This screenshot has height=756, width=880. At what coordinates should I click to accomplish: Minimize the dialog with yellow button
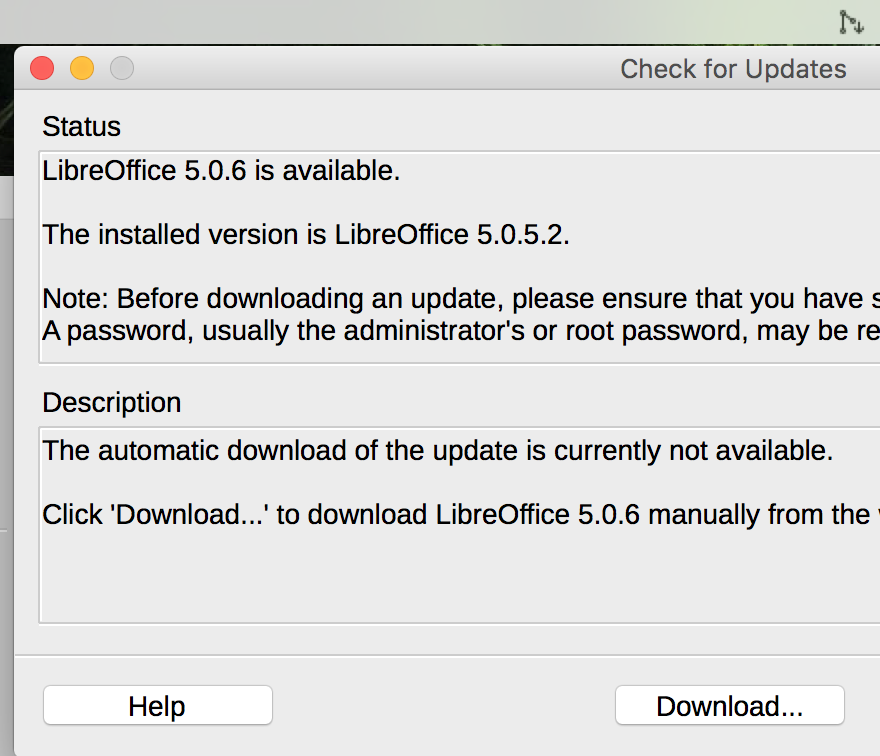click(82, 68)
